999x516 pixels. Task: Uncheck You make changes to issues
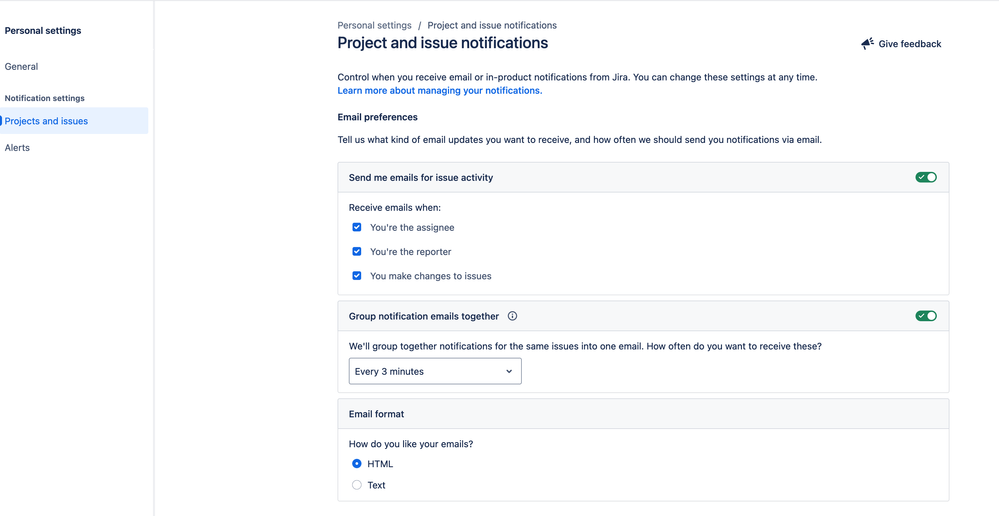[357, 276]
